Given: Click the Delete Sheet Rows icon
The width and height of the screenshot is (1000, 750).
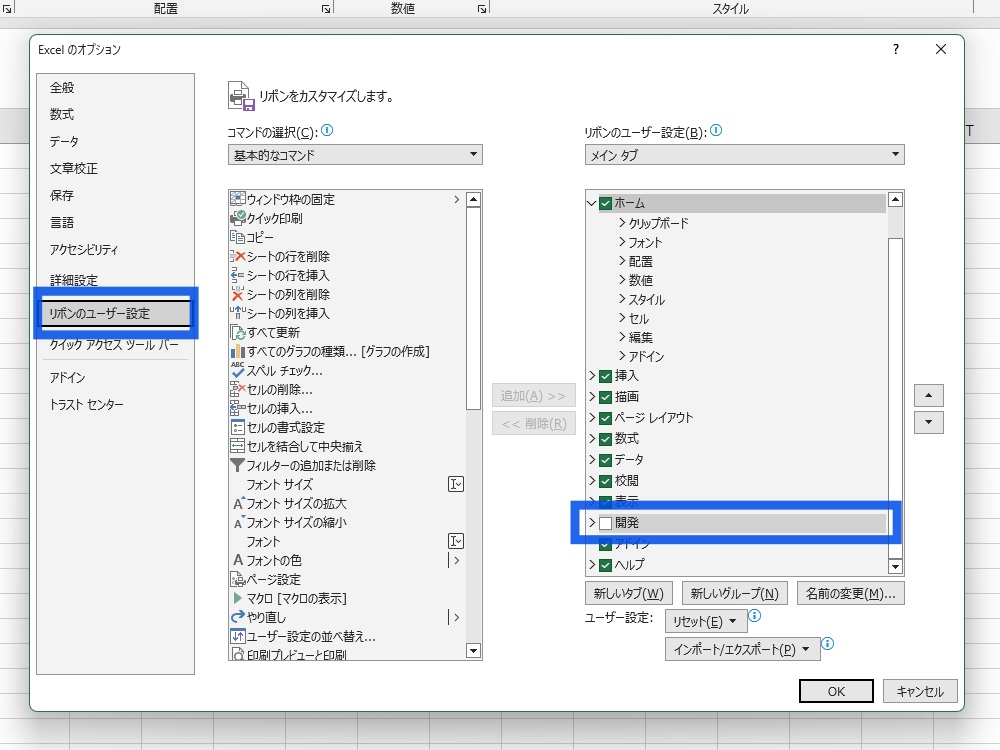Looking at the screenshot, I should (x=238, y=256).
